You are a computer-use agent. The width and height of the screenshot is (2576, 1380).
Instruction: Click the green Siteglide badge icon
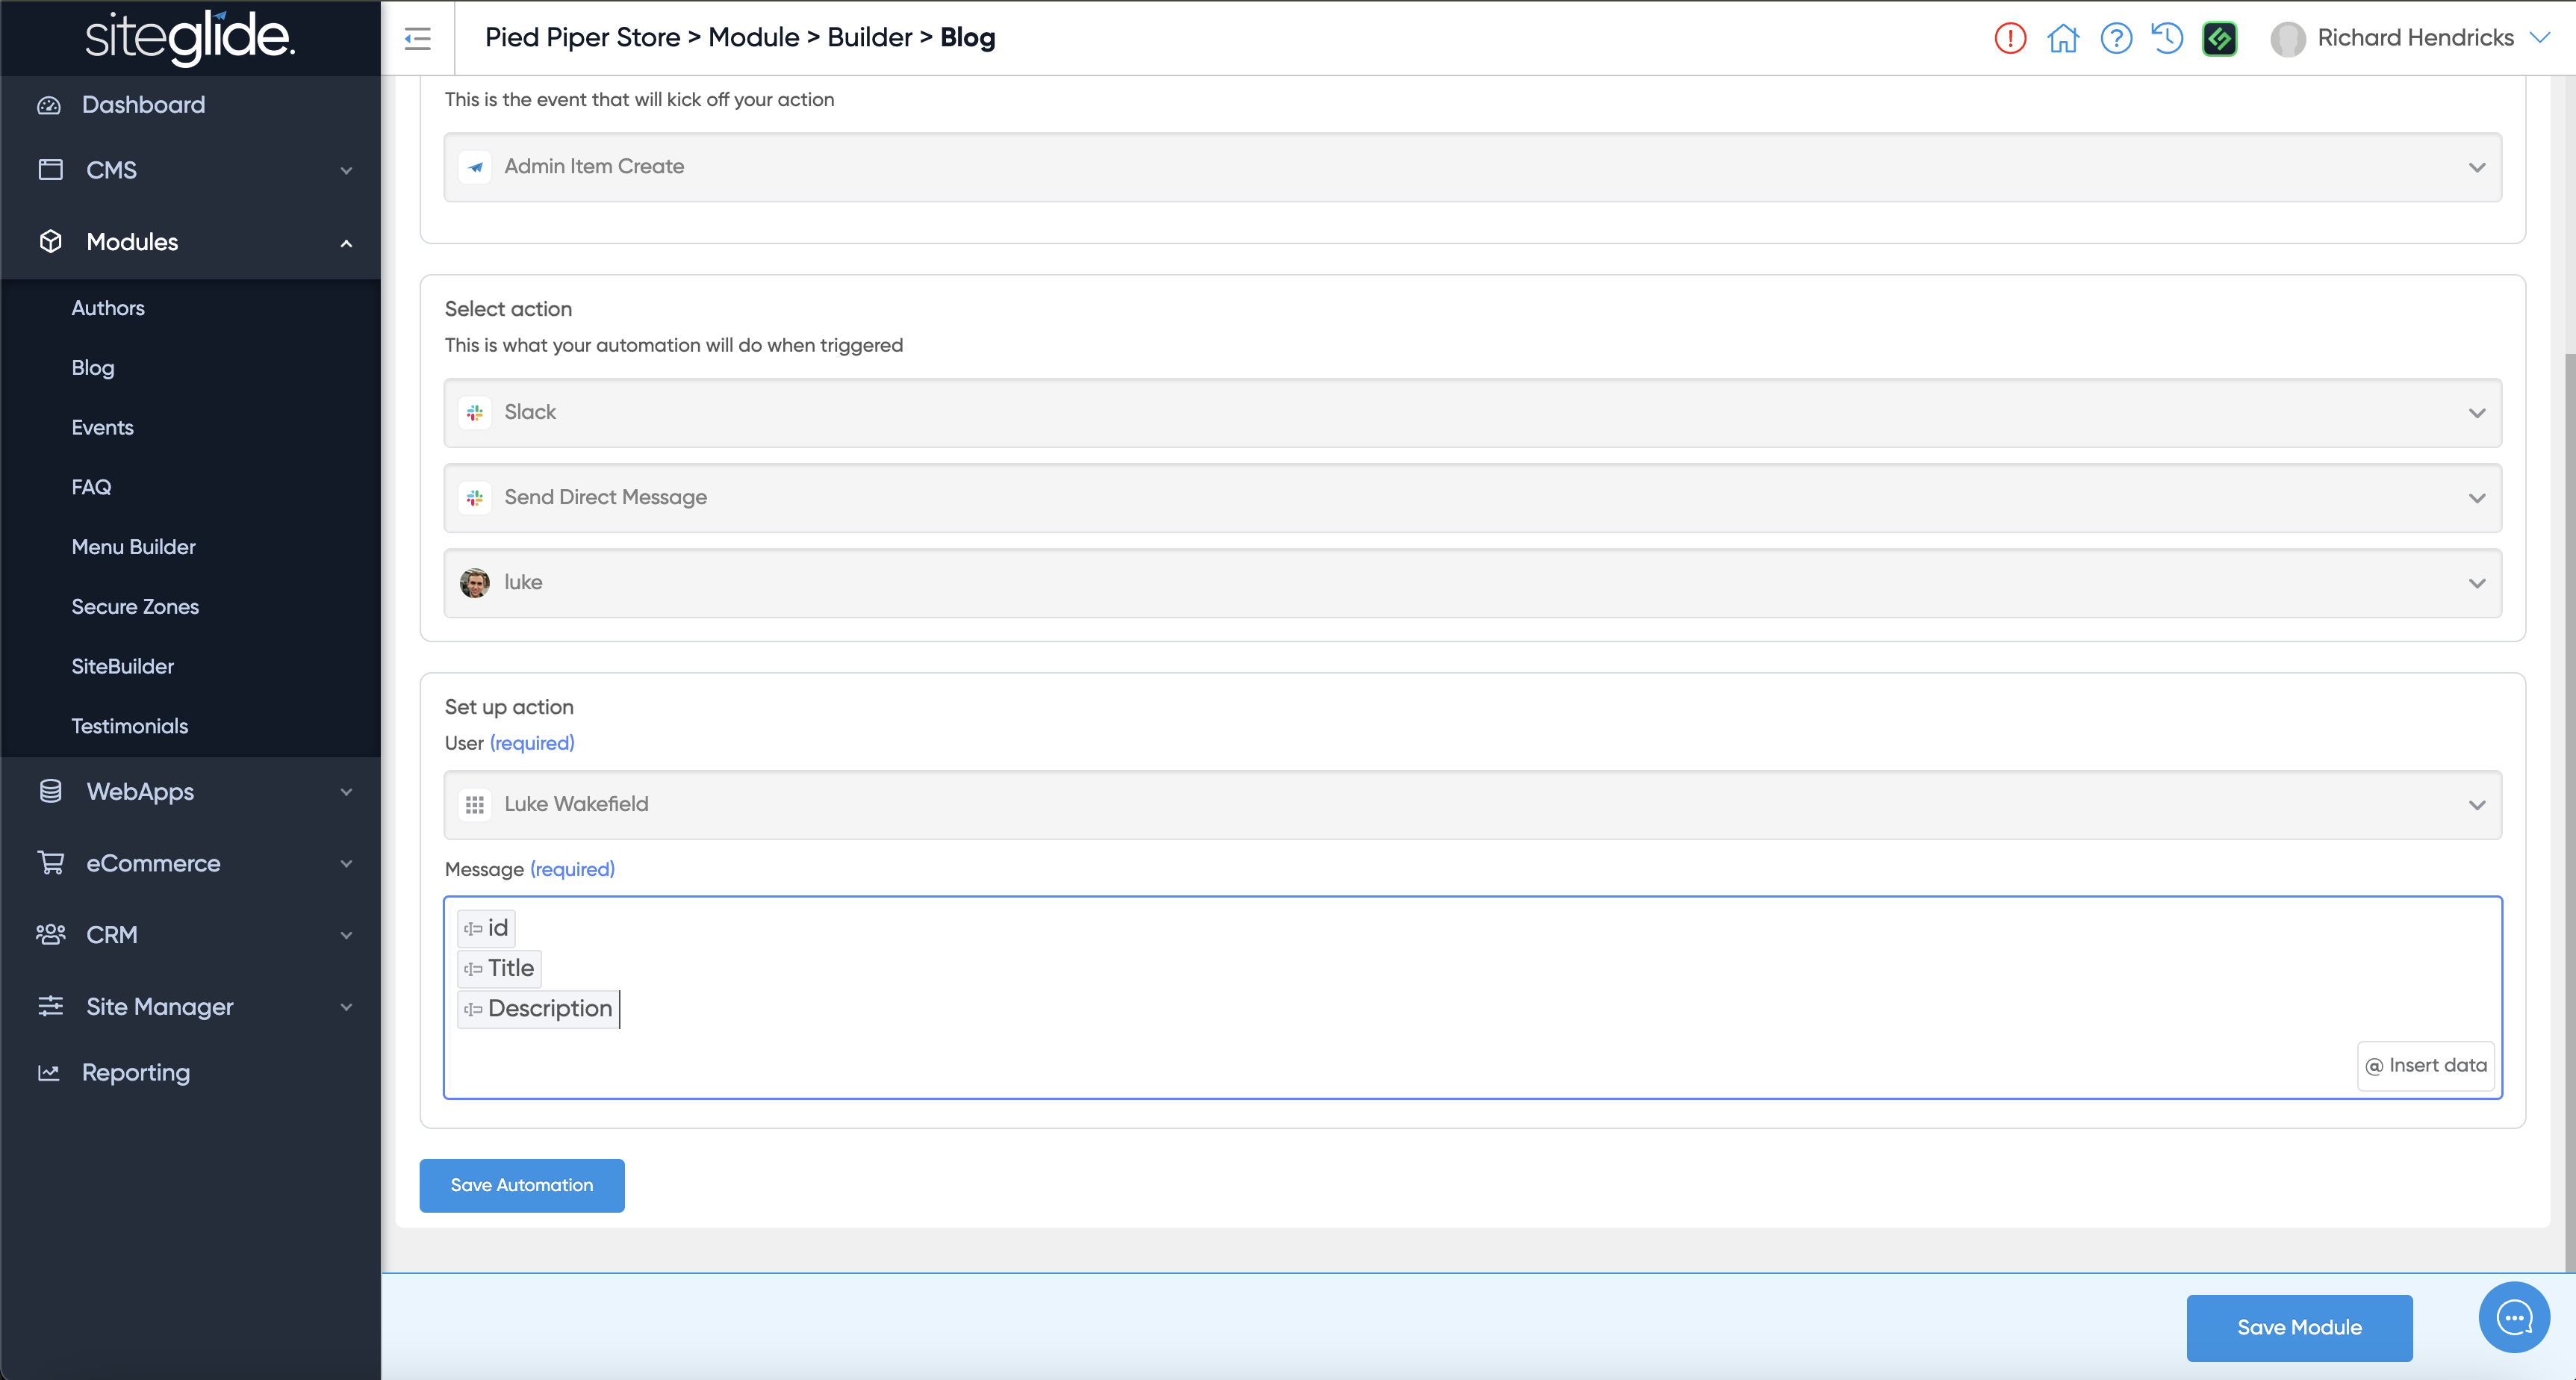pyautogui.click(x=2219, y=38)
